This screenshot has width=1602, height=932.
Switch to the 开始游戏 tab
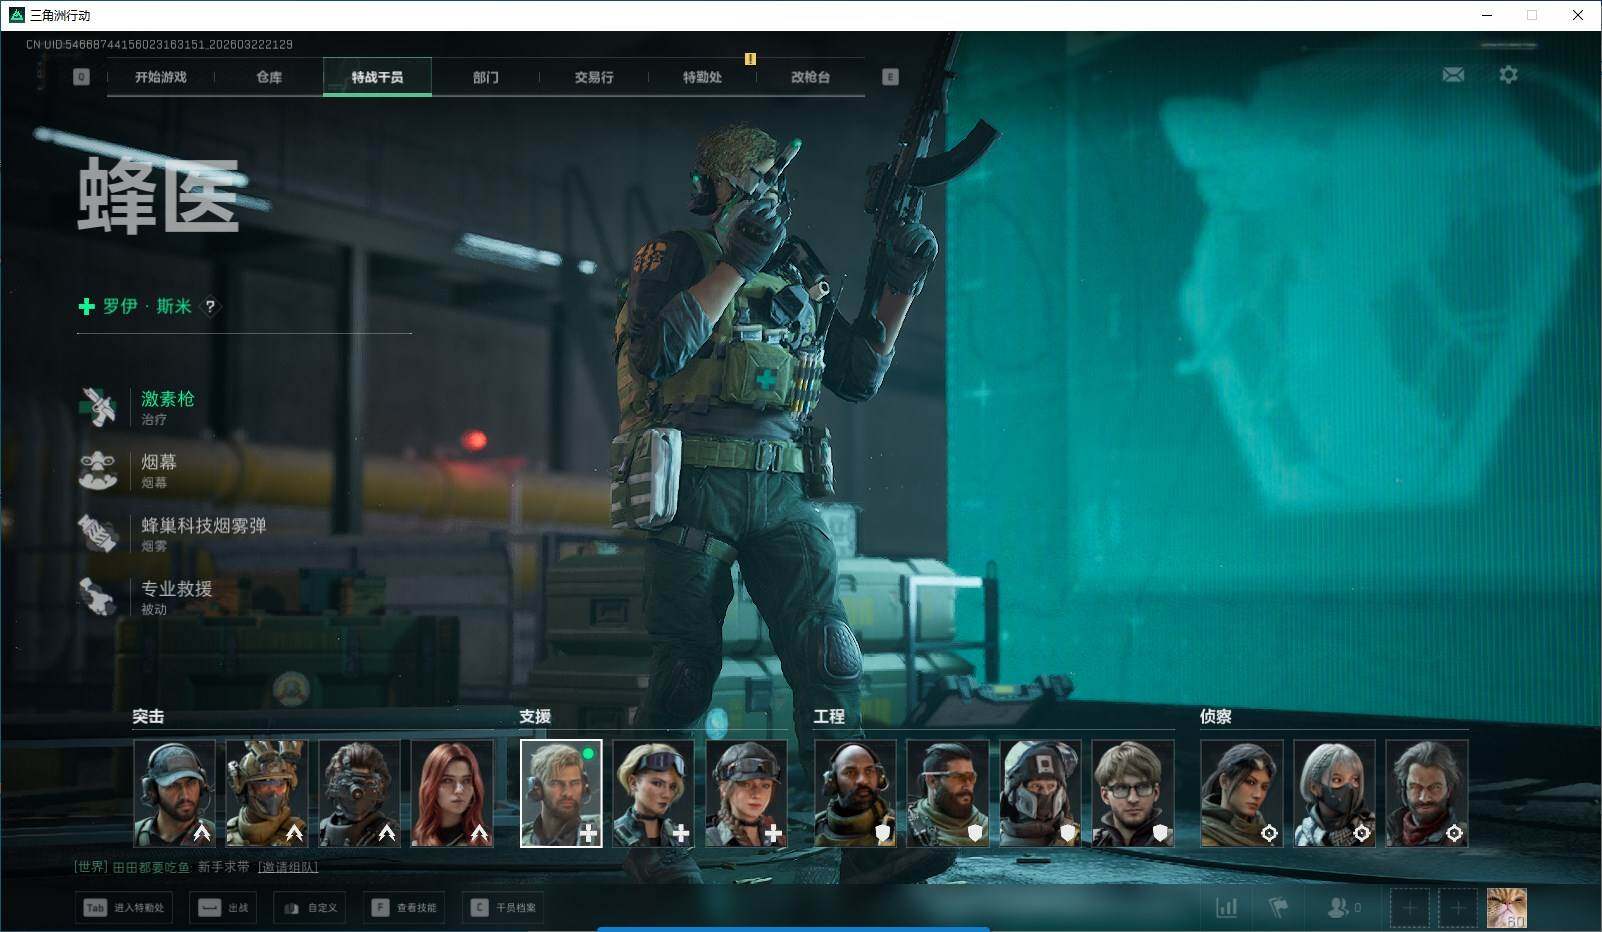(161, 77)
